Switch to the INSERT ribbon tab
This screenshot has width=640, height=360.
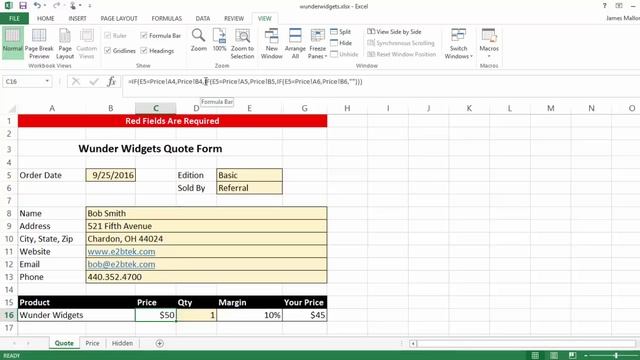point(78,18)
